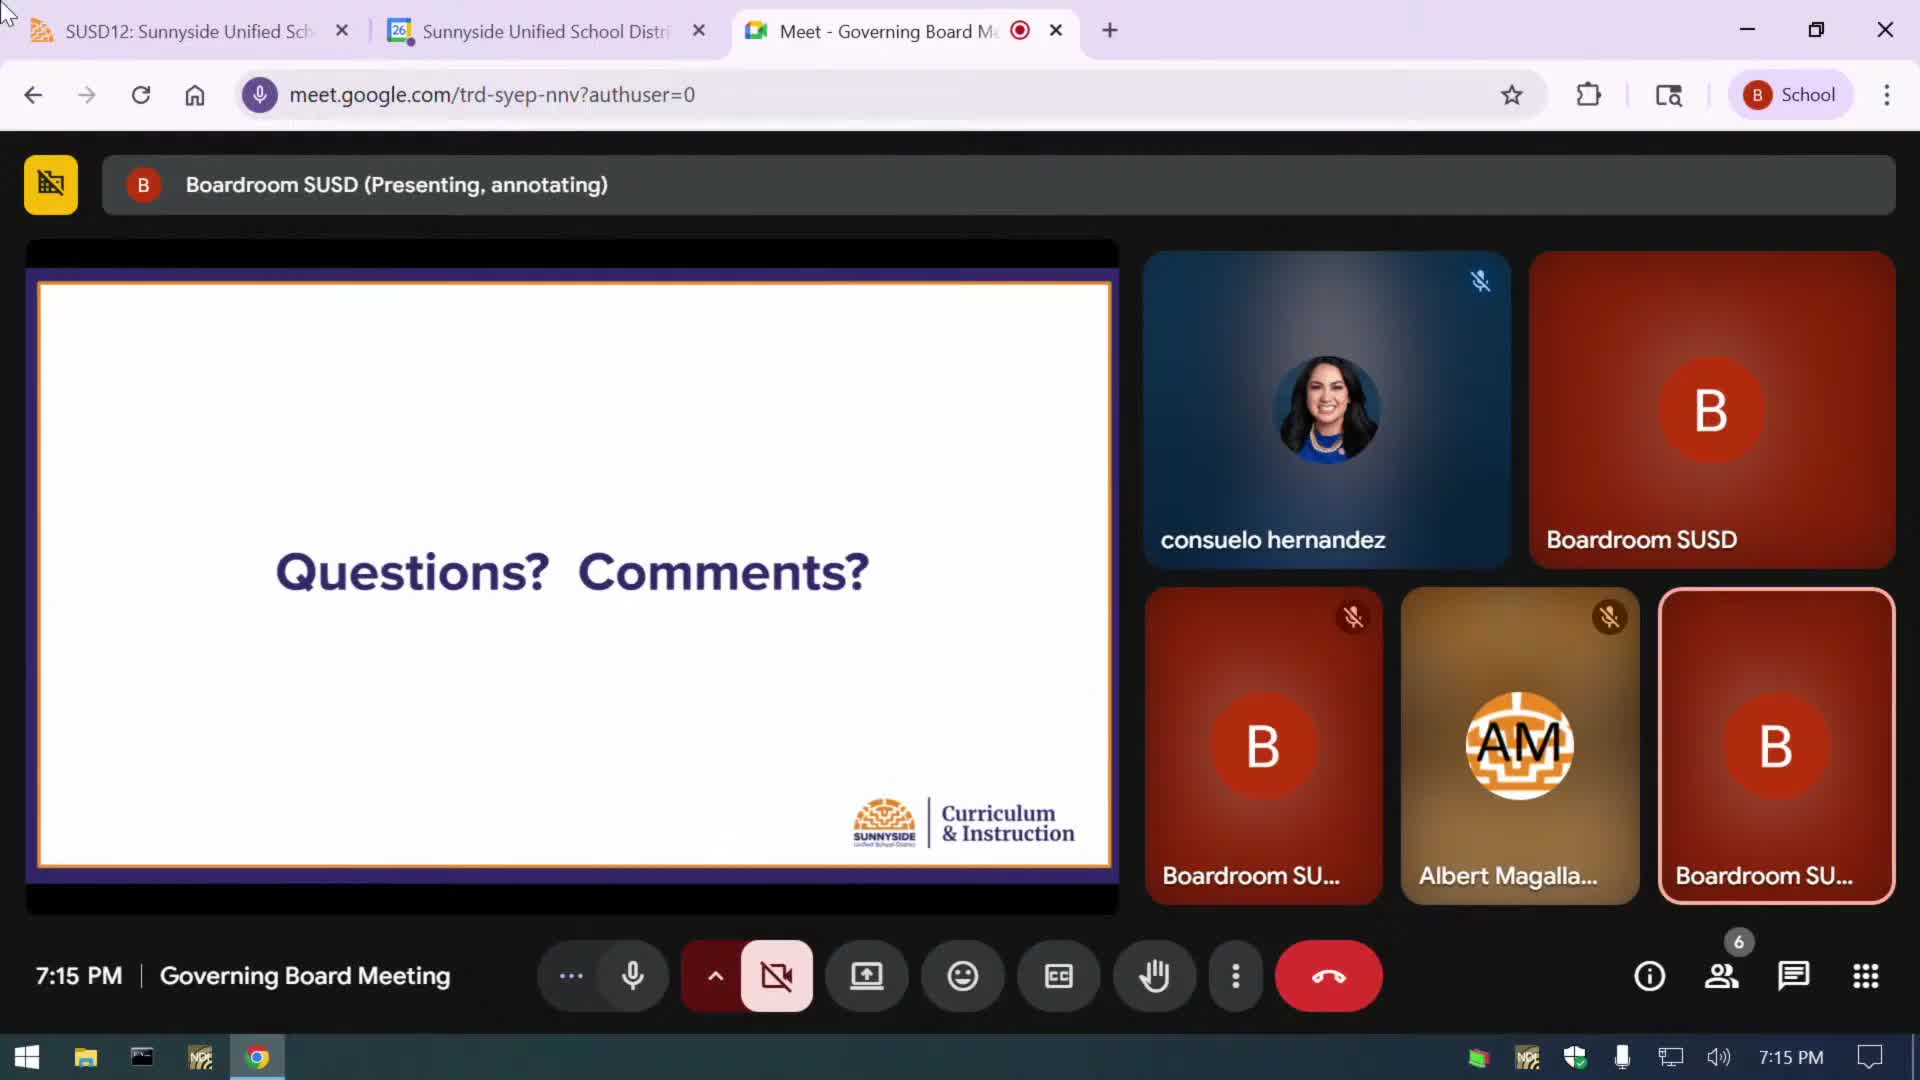This screenshot has width=1920, height=1080.
Task: Click the School profile button
Action: click(1790, 95)
